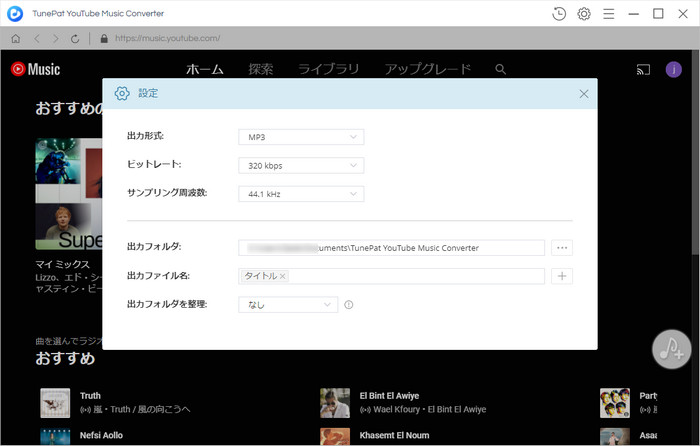The image size is (700, 446).
Task: Click the Khasemt El Noum album thumbnail
Action: tap(335, 437)
